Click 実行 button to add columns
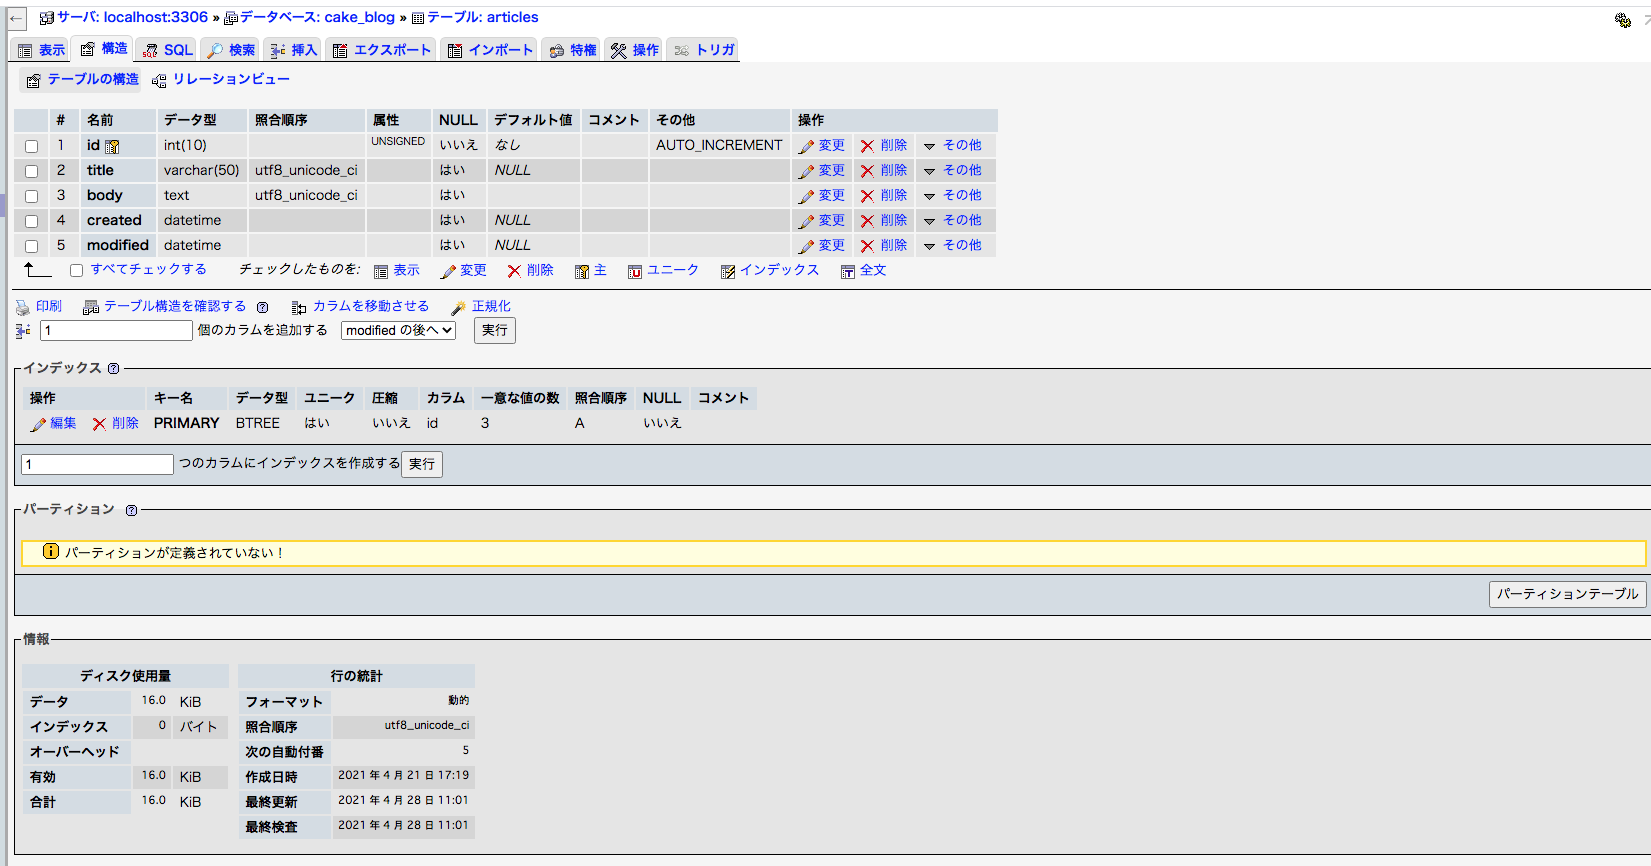 point(495,330)
